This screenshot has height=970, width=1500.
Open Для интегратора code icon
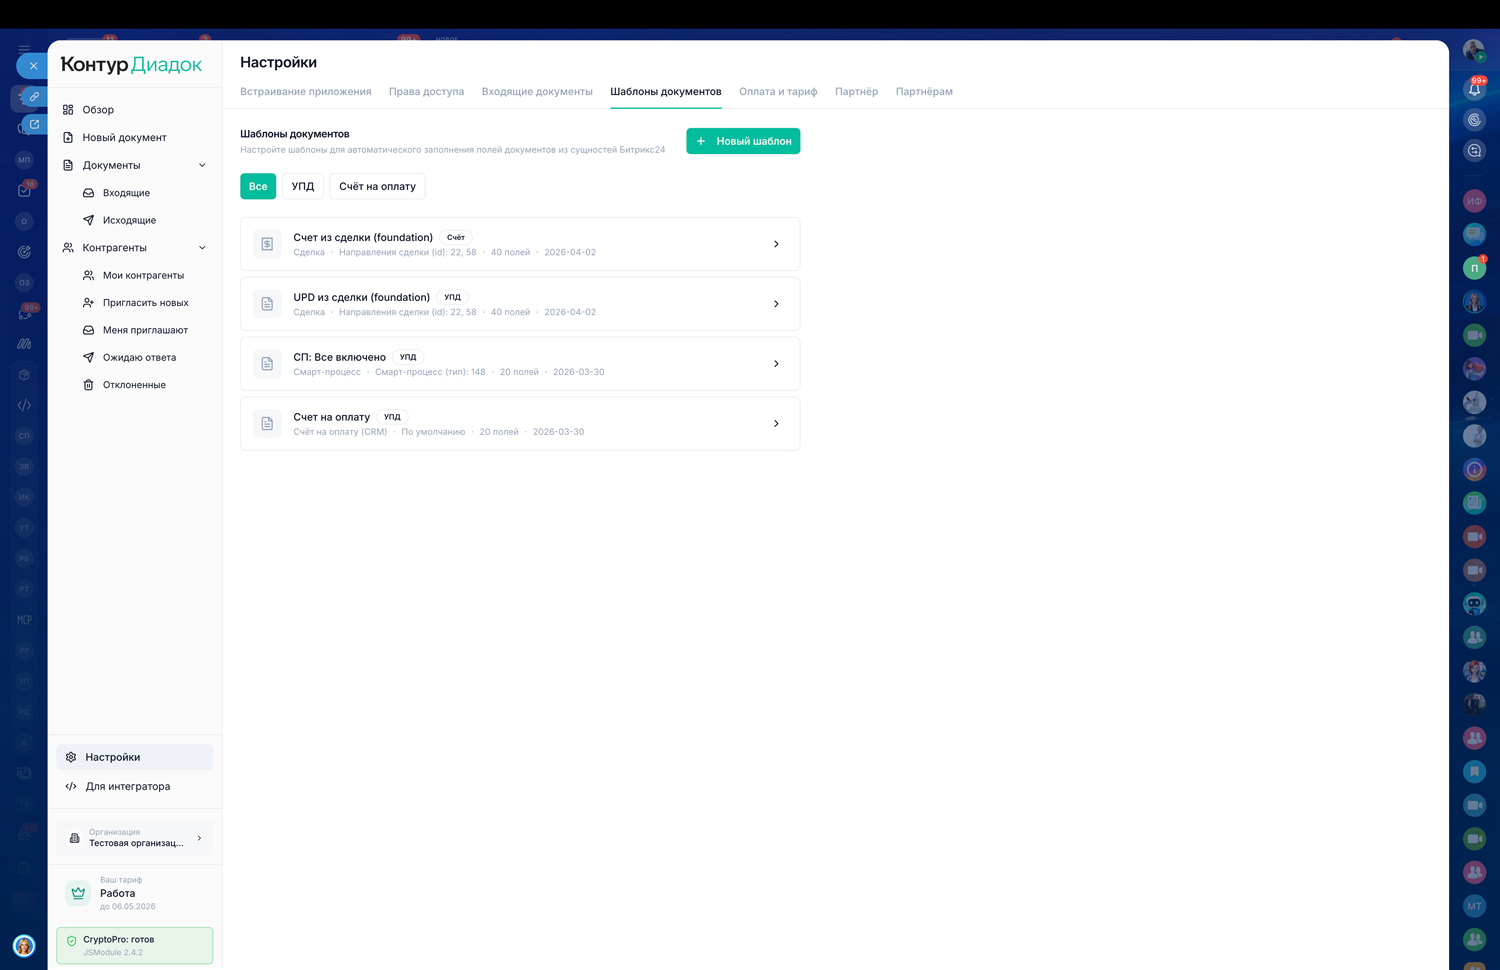(x=71, y=786)
